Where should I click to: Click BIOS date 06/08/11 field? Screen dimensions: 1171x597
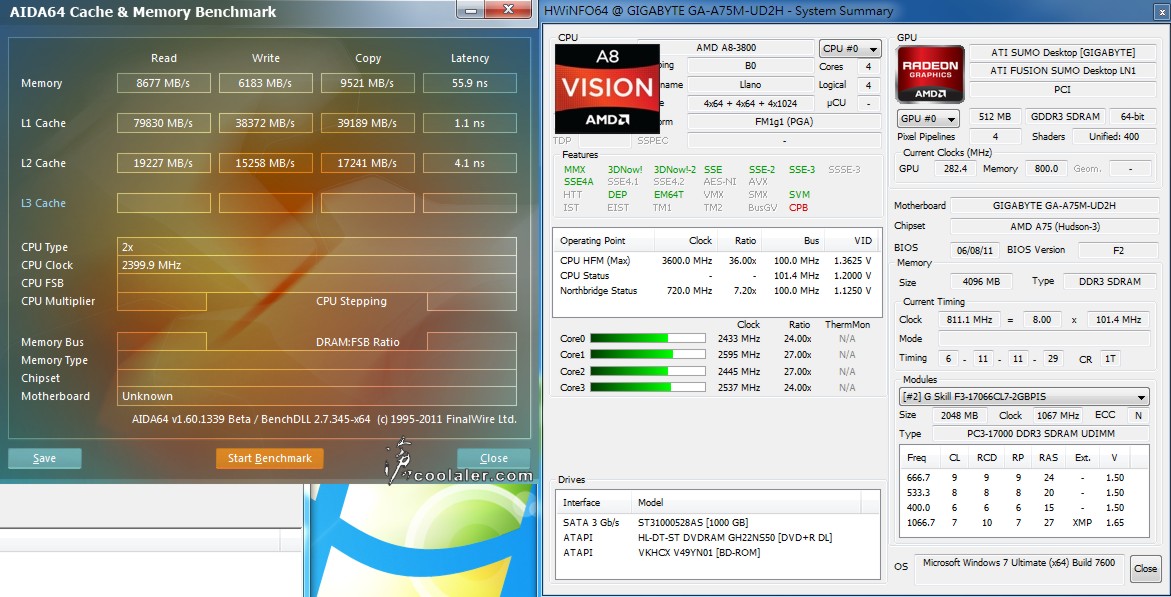click(975, 250)
